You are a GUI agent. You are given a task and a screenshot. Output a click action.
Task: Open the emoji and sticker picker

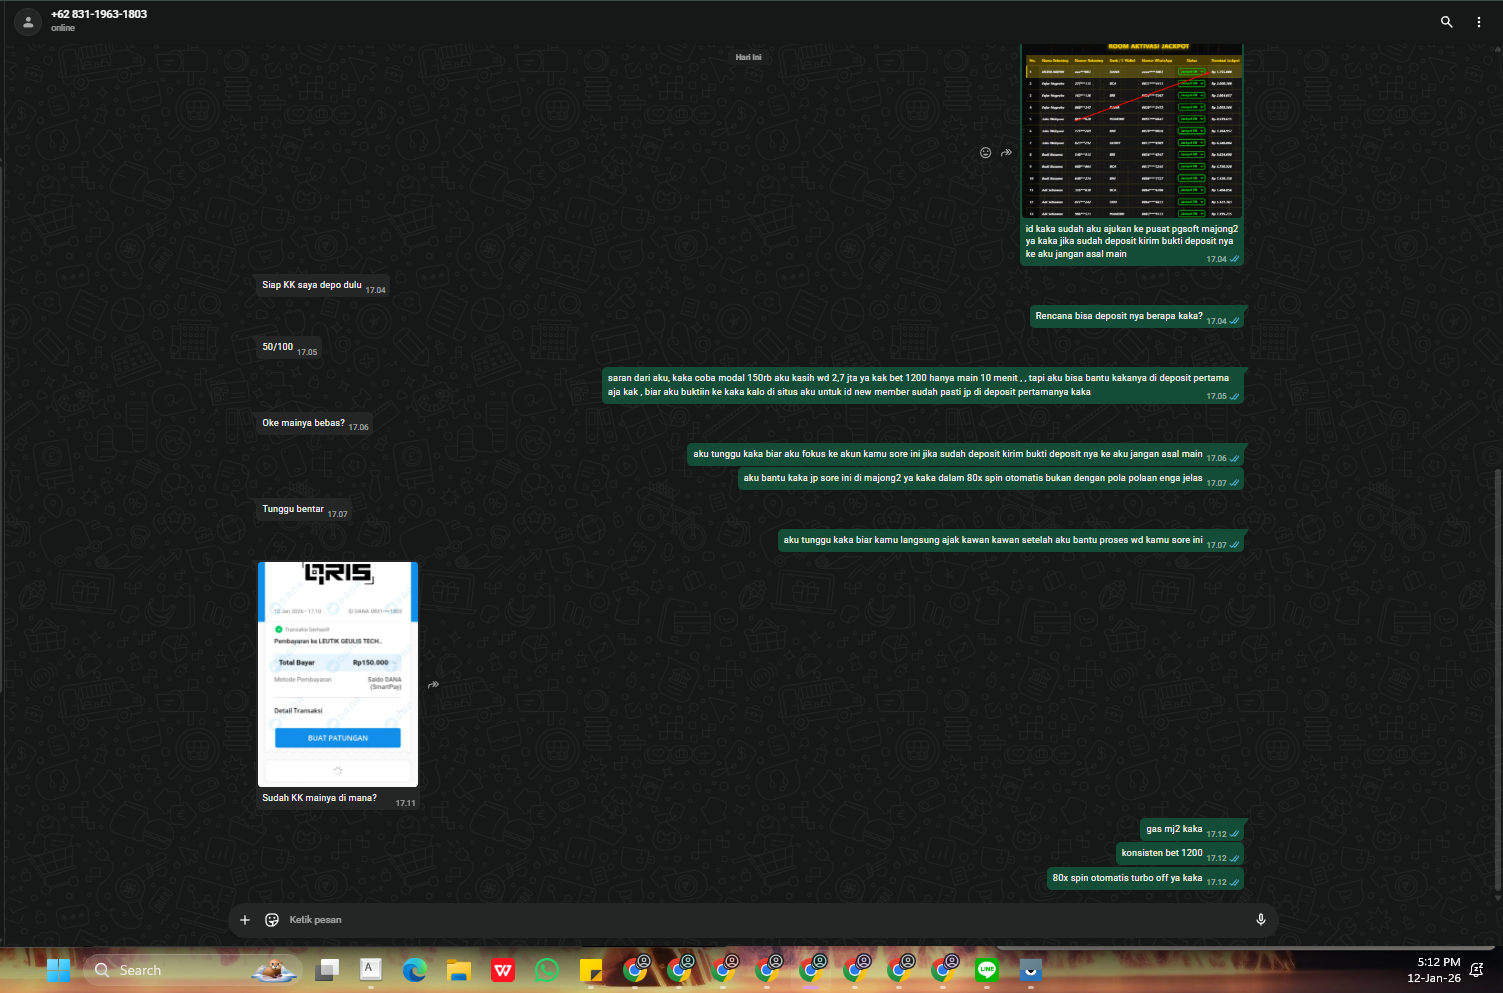[x=272, y=920]
